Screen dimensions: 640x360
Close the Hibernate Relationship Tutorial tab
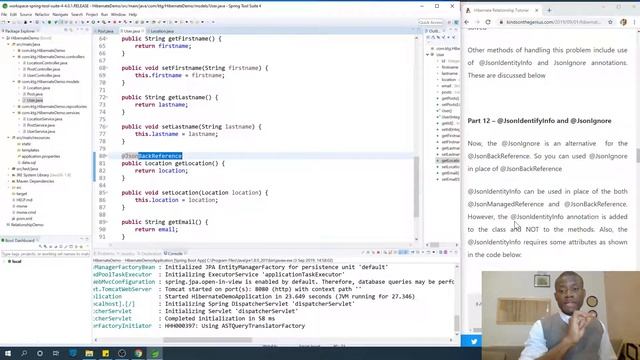(x=536, y=10)
